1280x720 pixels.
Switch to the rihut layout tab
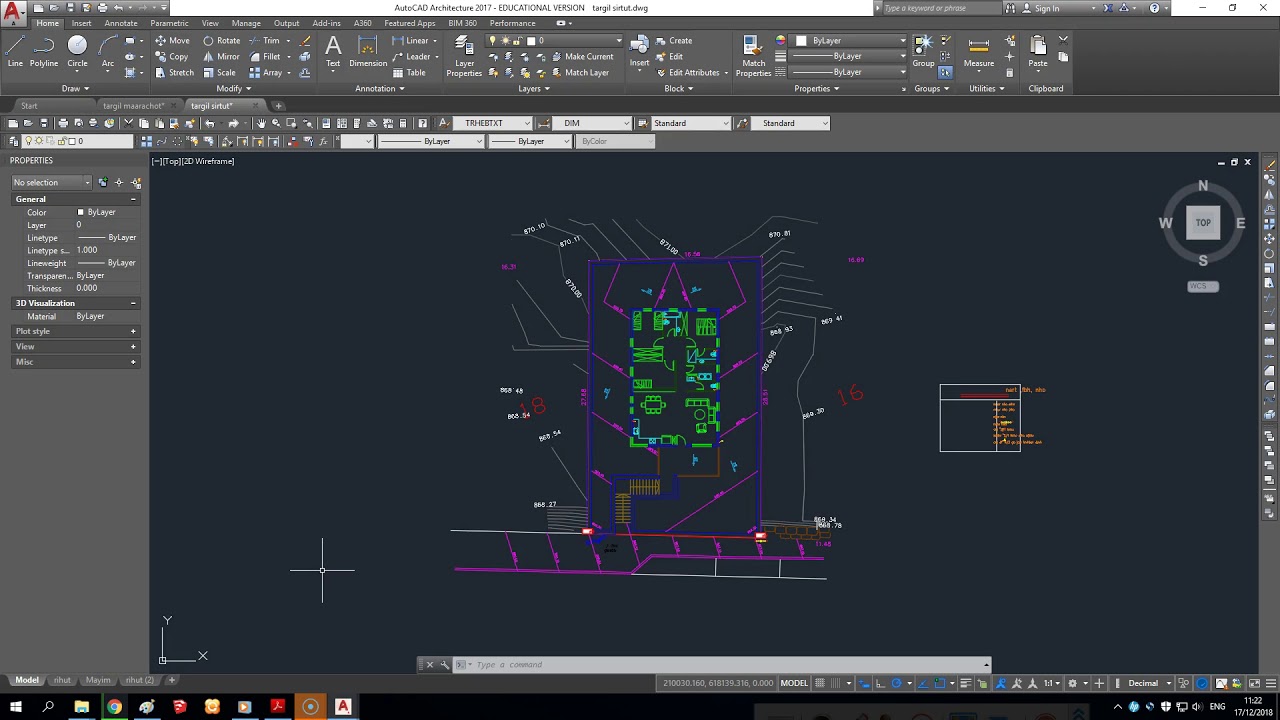coord(62,680)
